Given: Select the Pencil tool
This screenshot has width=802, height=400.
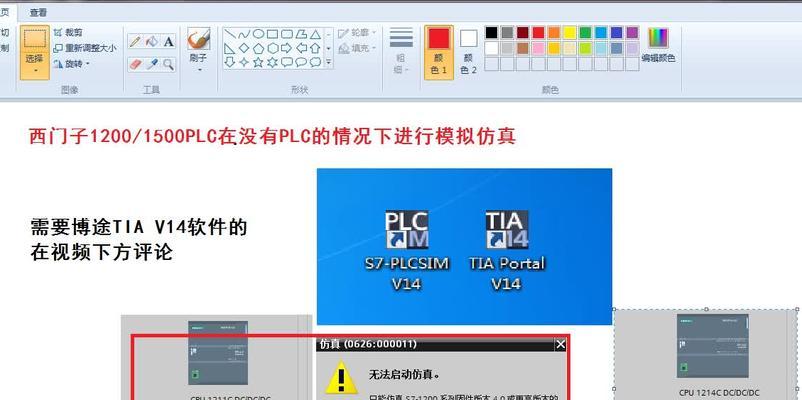Looking at the screenshot, I should pos(135,41).
